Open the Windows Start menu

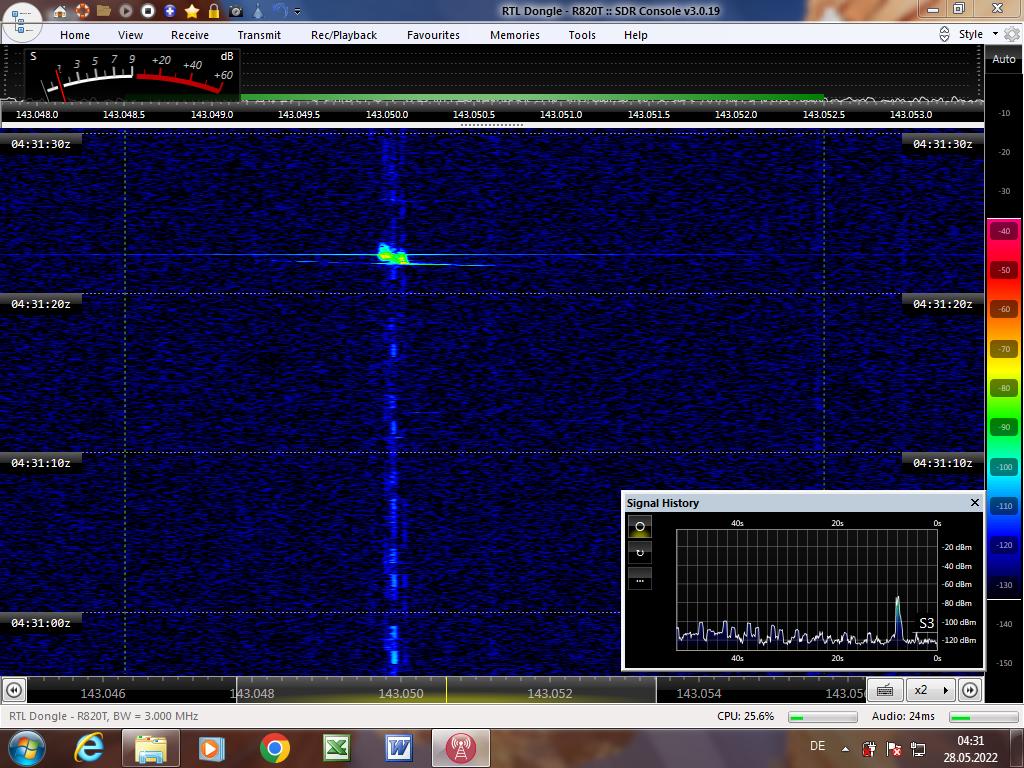coord(27,748)
